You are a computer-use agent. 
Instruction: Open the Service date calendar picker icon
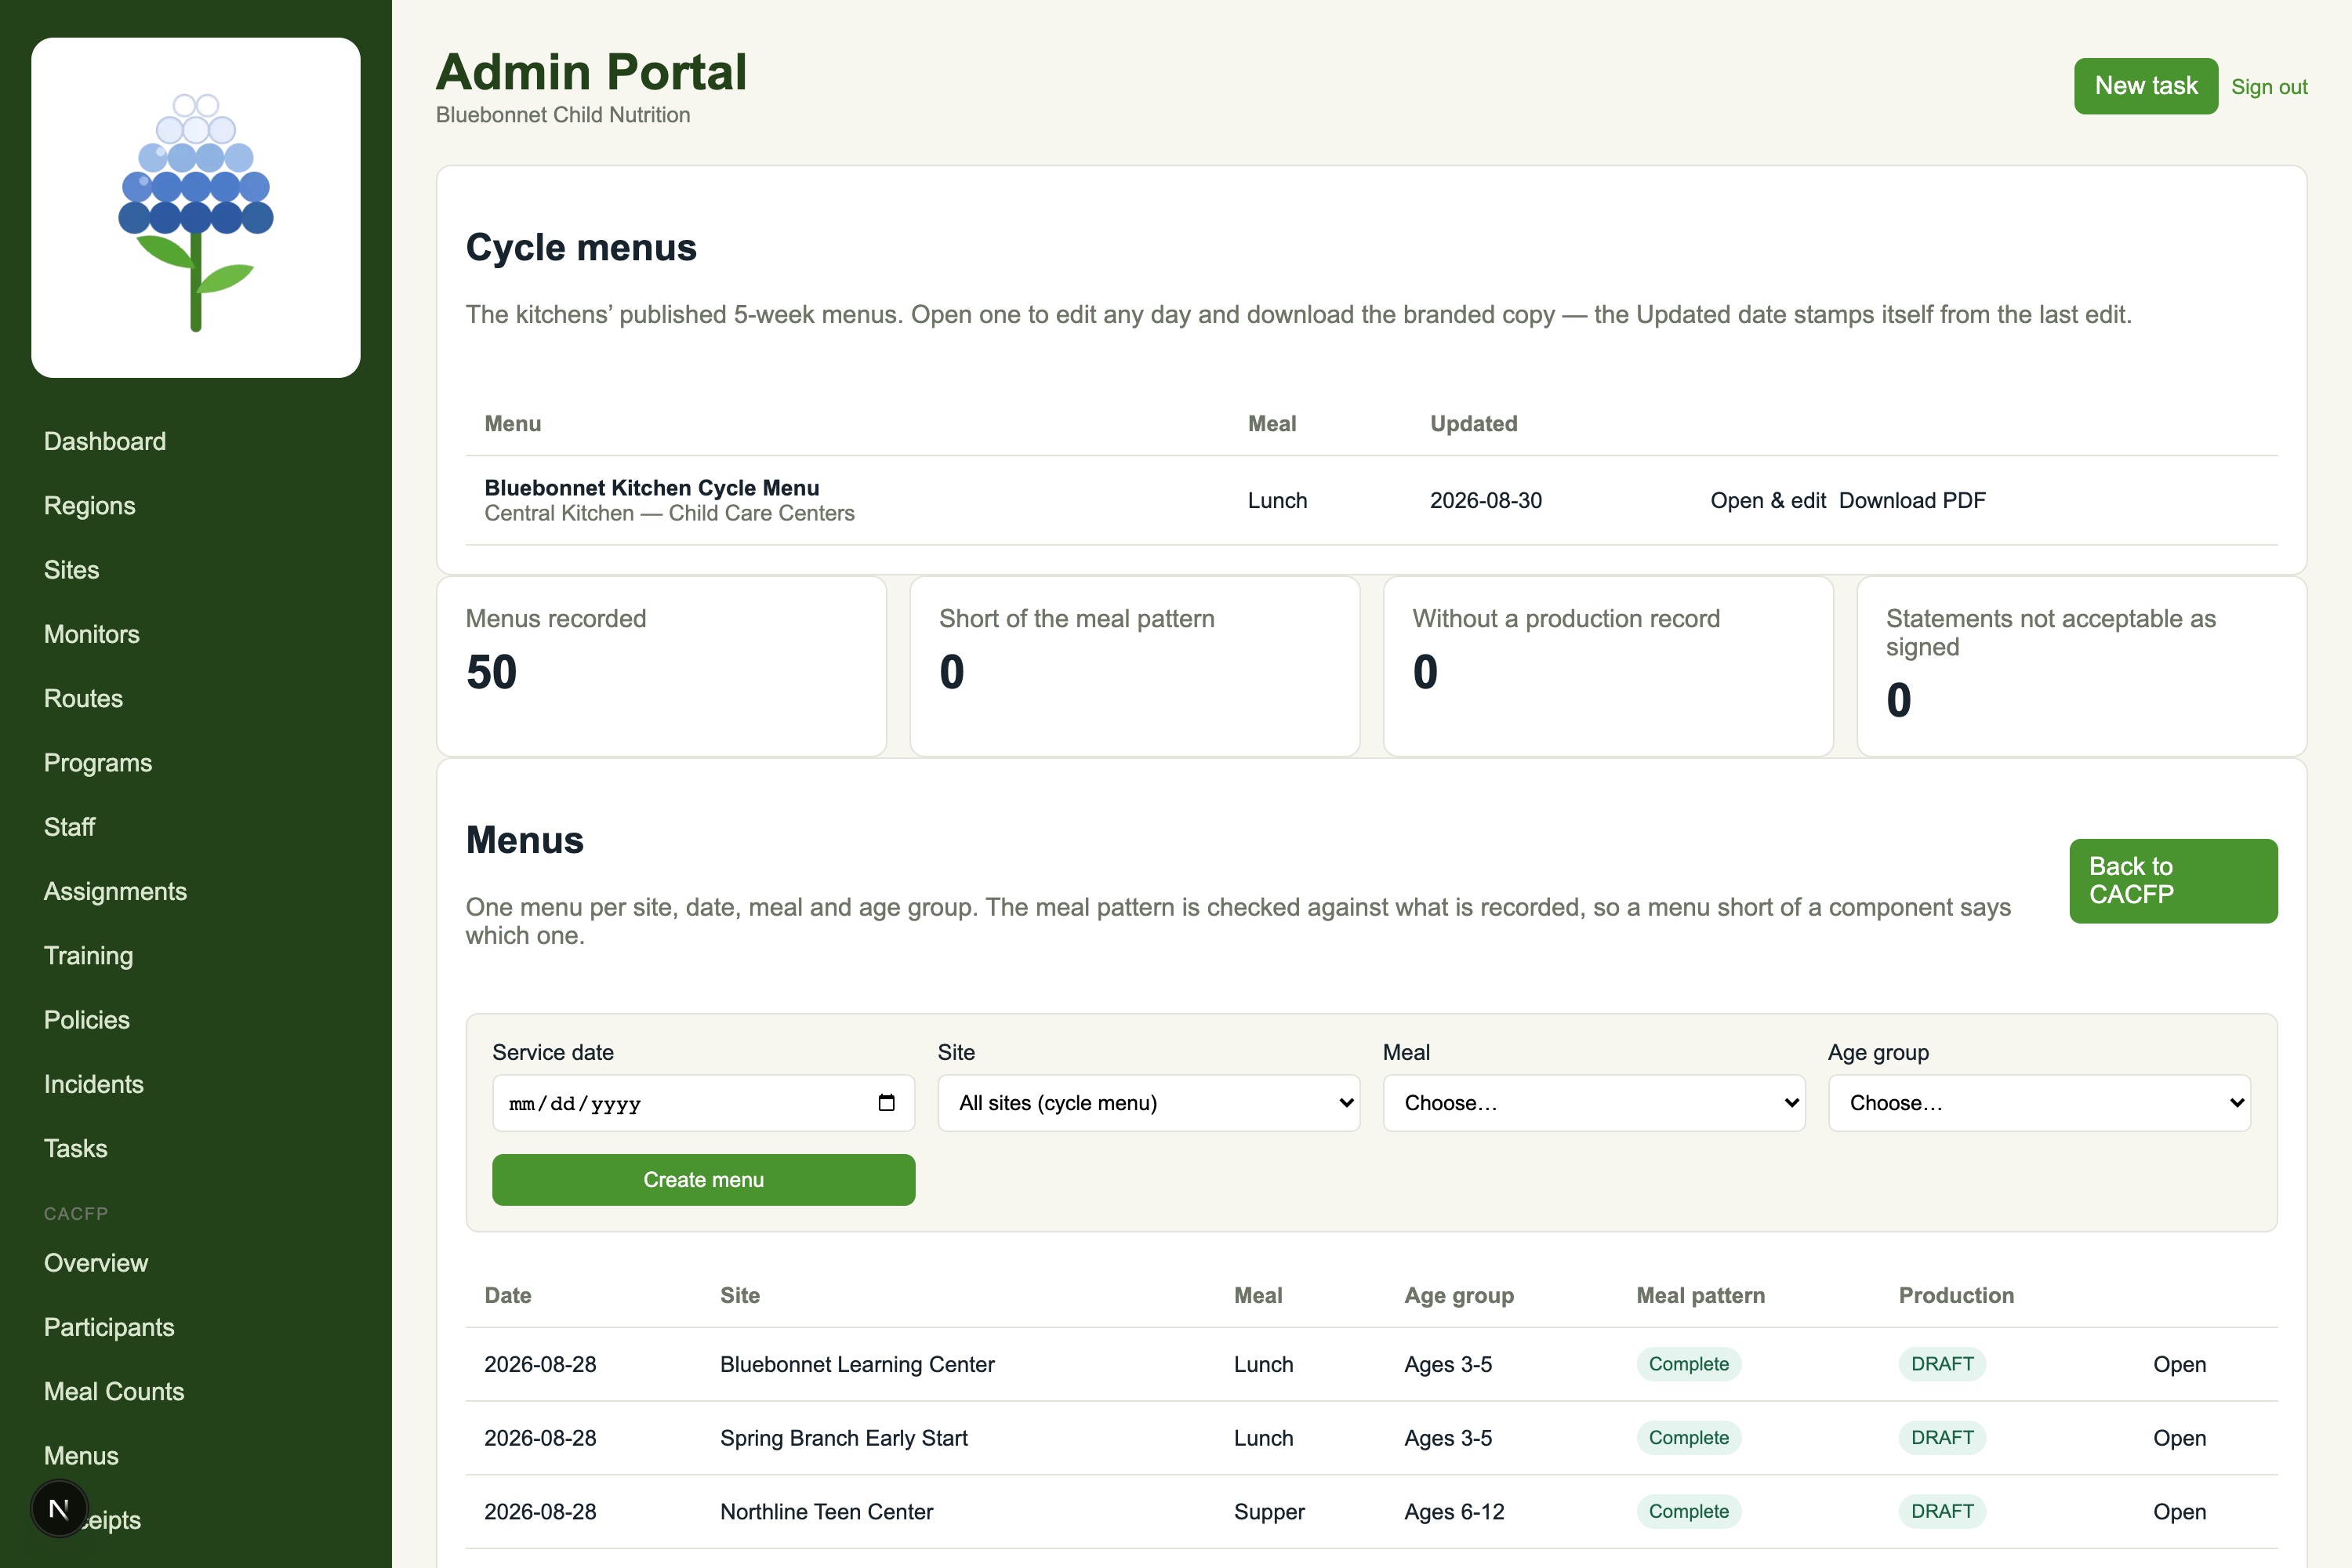(x=886, y=1102)
